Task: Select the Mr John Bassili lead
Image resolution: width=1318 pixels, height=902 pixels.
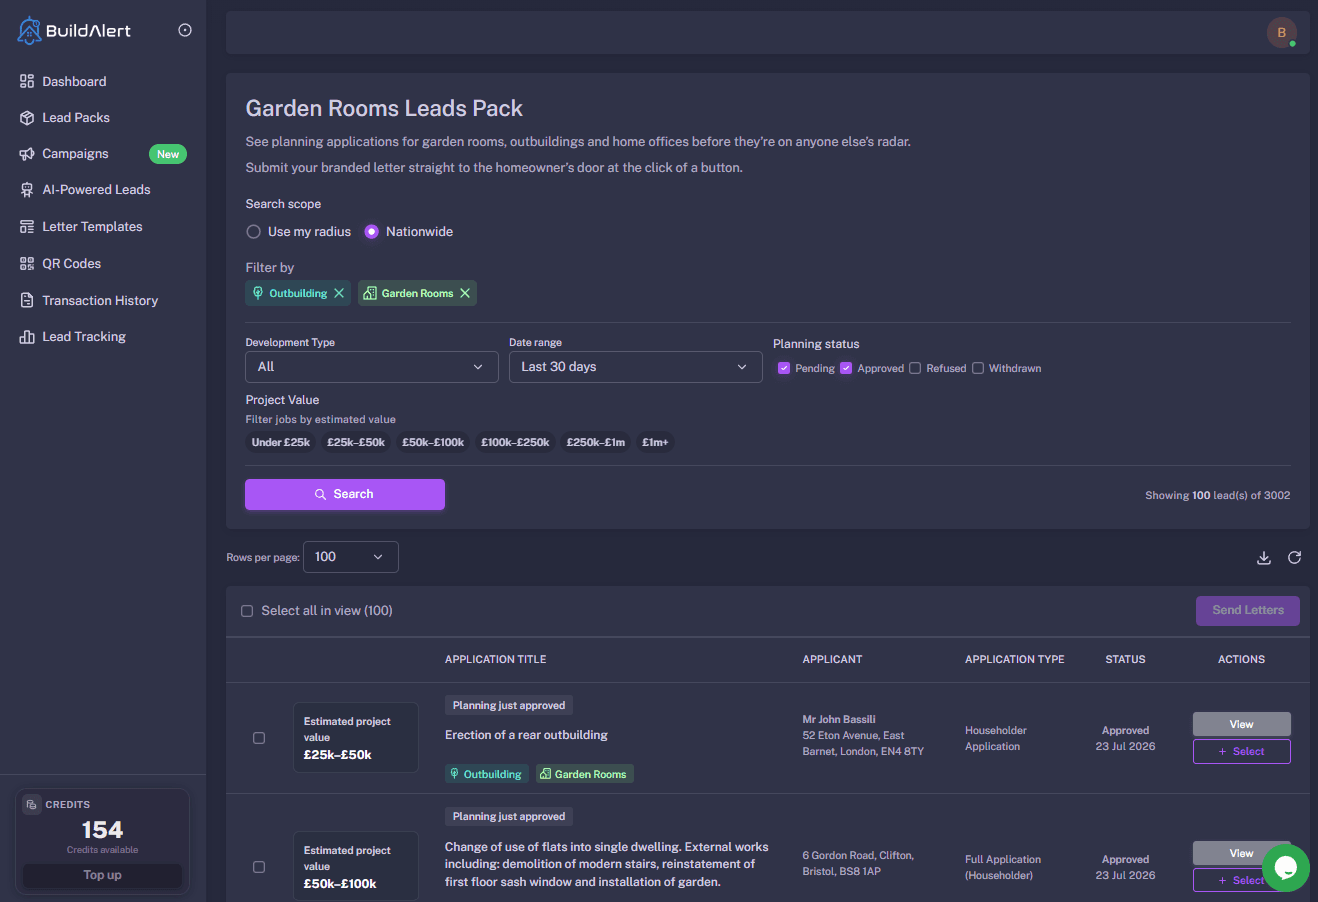Action: click(x=1242, y=751)
